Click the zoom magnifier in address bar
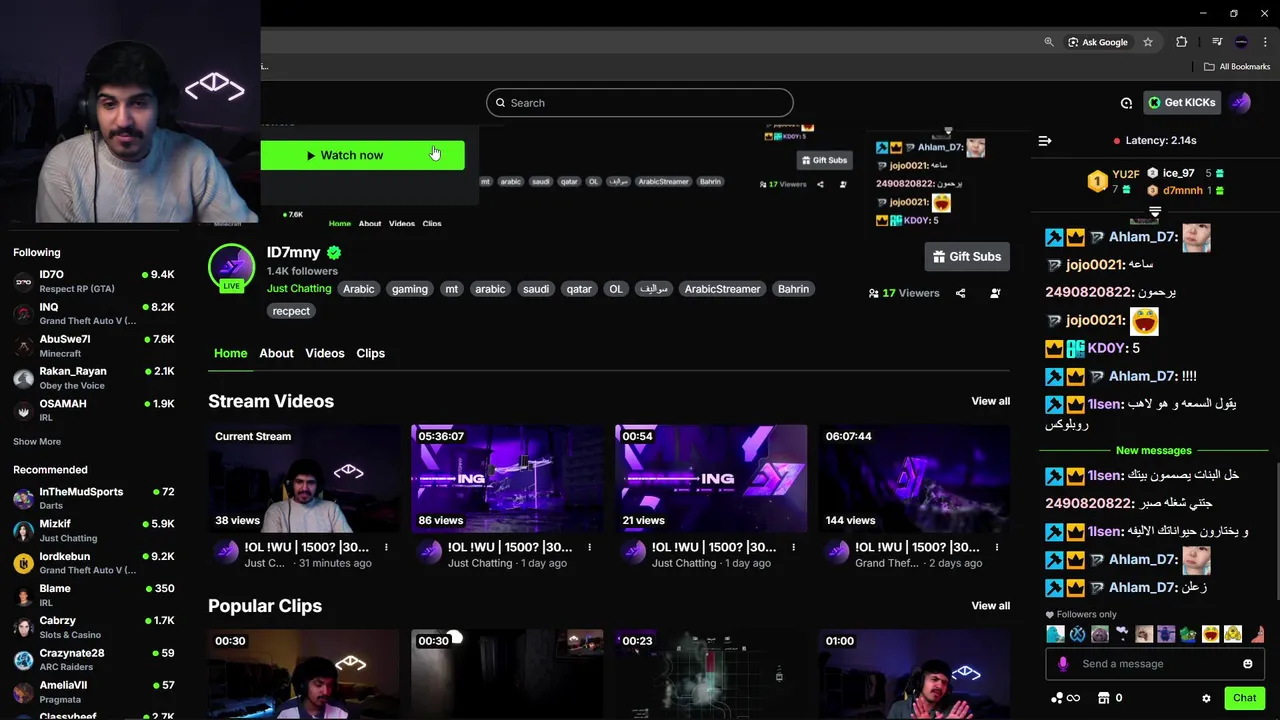1280x720 pixels. click(x=1049, y=42)
